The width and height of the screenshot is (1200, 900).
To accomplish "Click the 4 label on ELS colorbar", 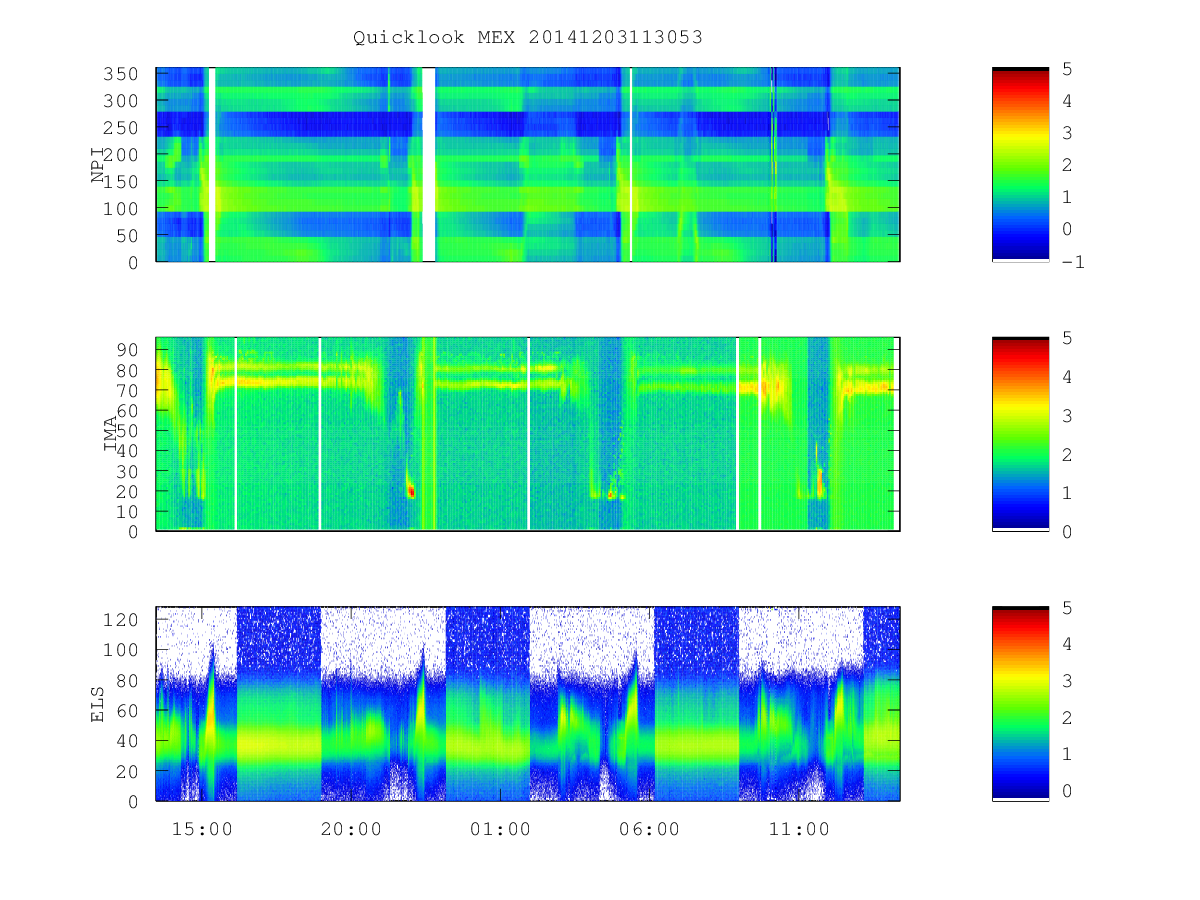I will coord(1068,644).
